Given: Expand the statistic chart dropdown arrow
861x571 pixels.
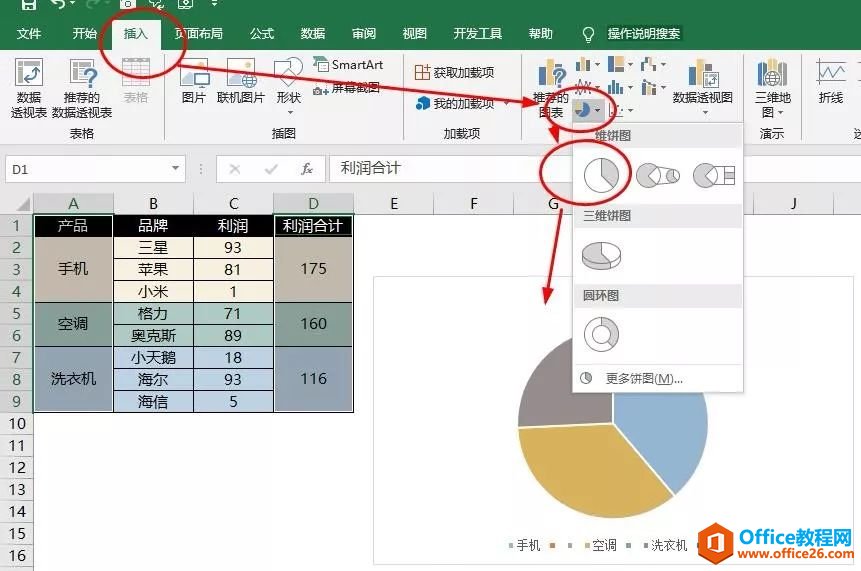Looking at the screenshot, I should coord(630,88).
